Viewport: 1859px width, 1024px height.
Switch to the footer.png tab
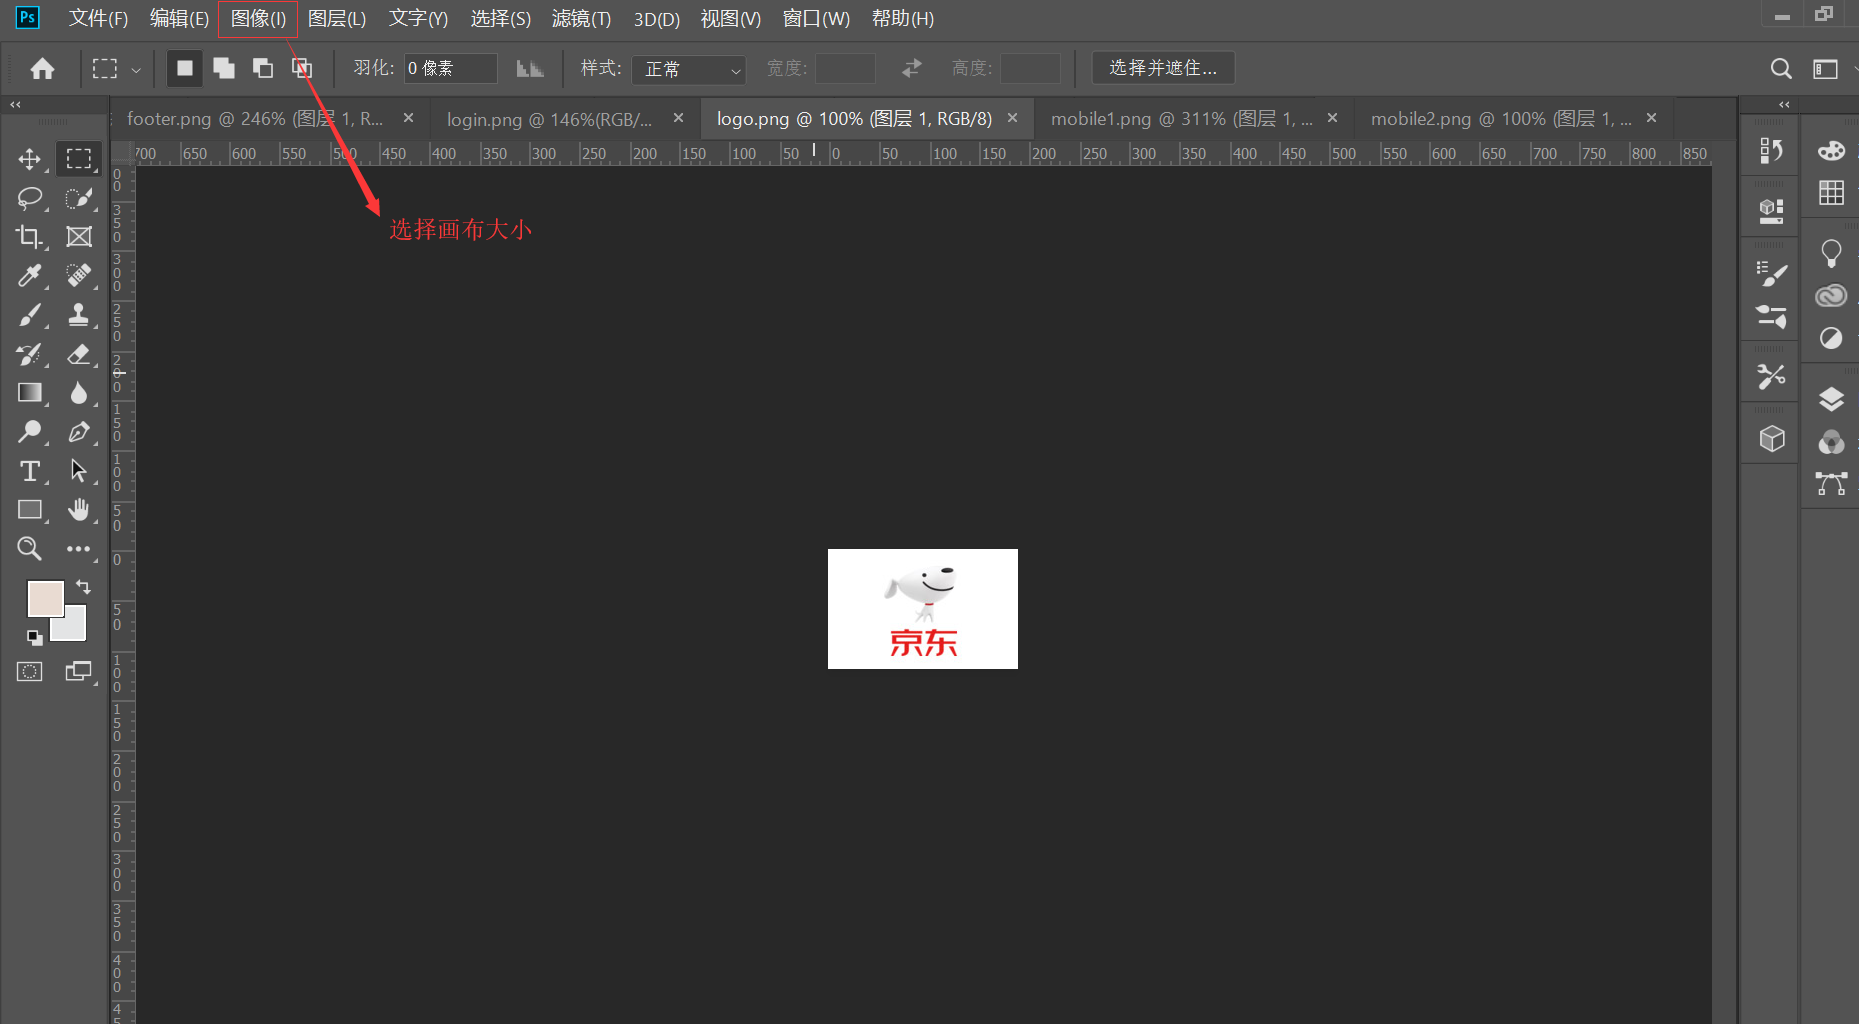click(255, 119)
